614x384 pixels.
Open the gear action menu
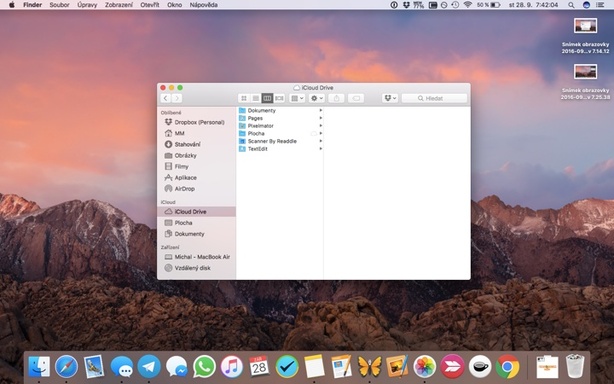(316, 98)
